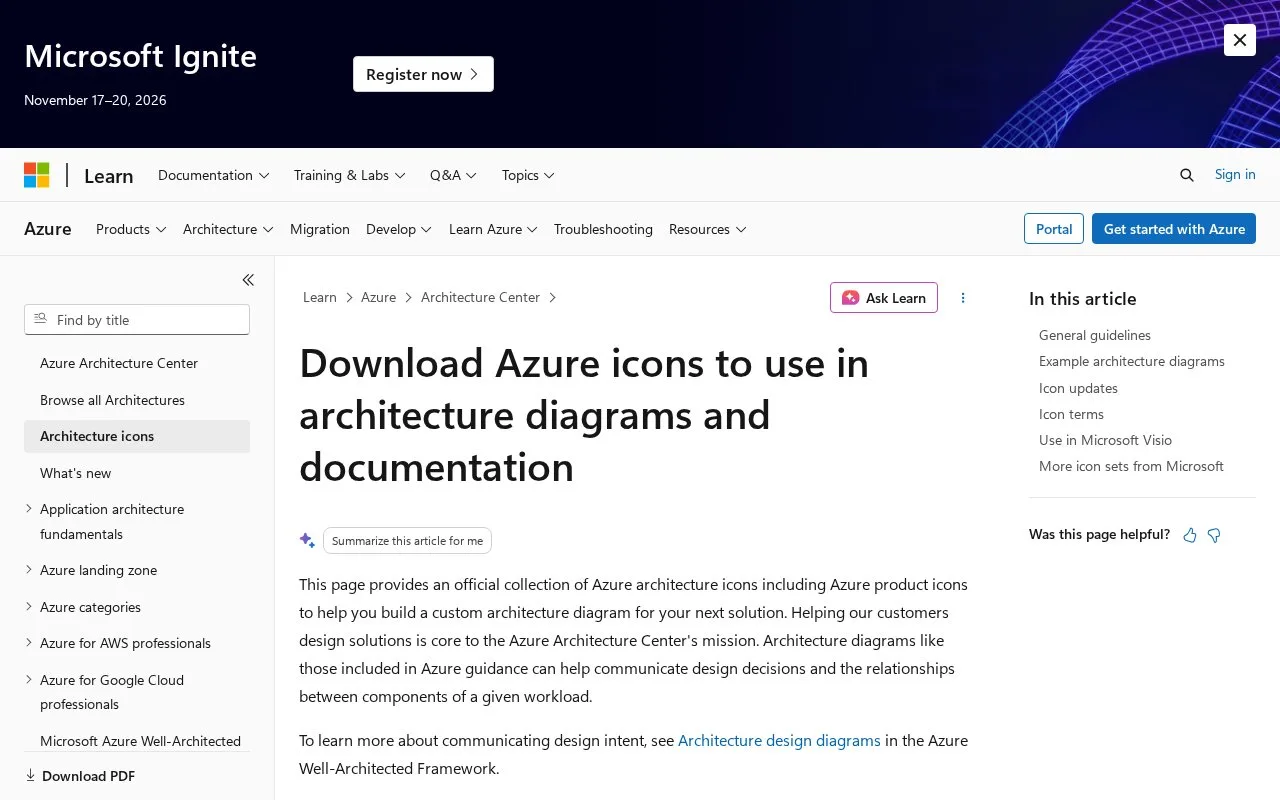Jump to Icon terms section
1280x800 pixels.
(x=1071, y=414)
